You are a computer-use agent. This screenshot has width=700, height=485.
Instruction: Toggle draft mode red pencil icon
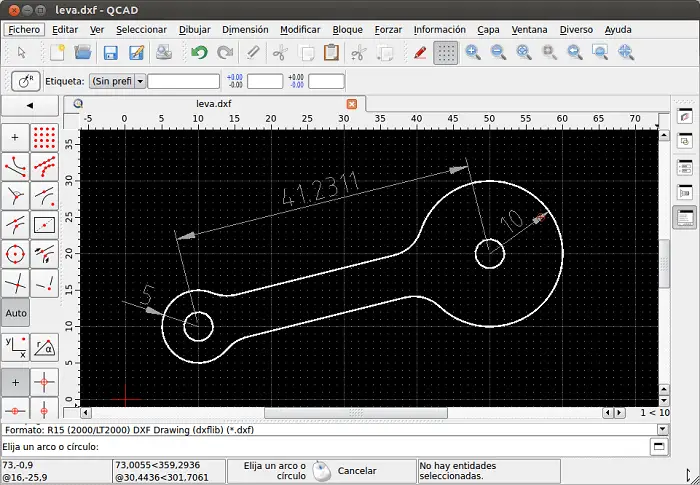click(x=420, y=53)
